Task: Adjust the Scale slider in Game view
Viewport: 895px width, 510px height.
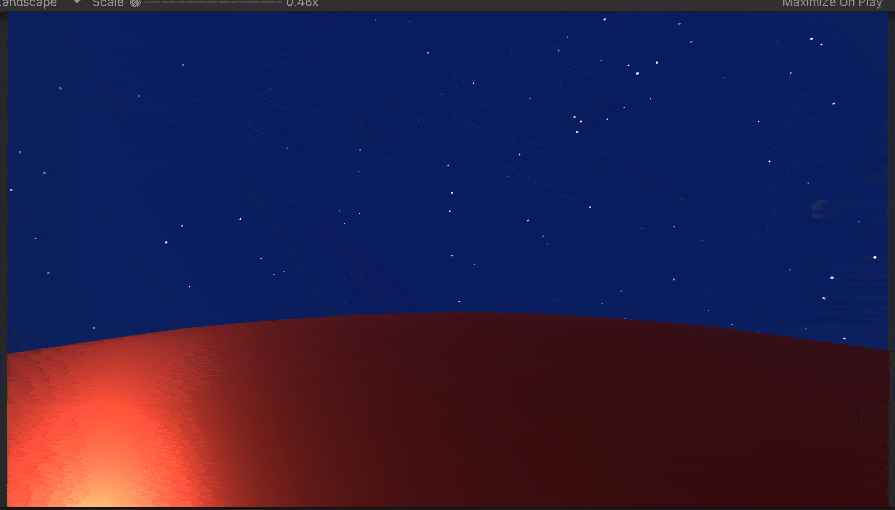Action: tap(206, 3)
